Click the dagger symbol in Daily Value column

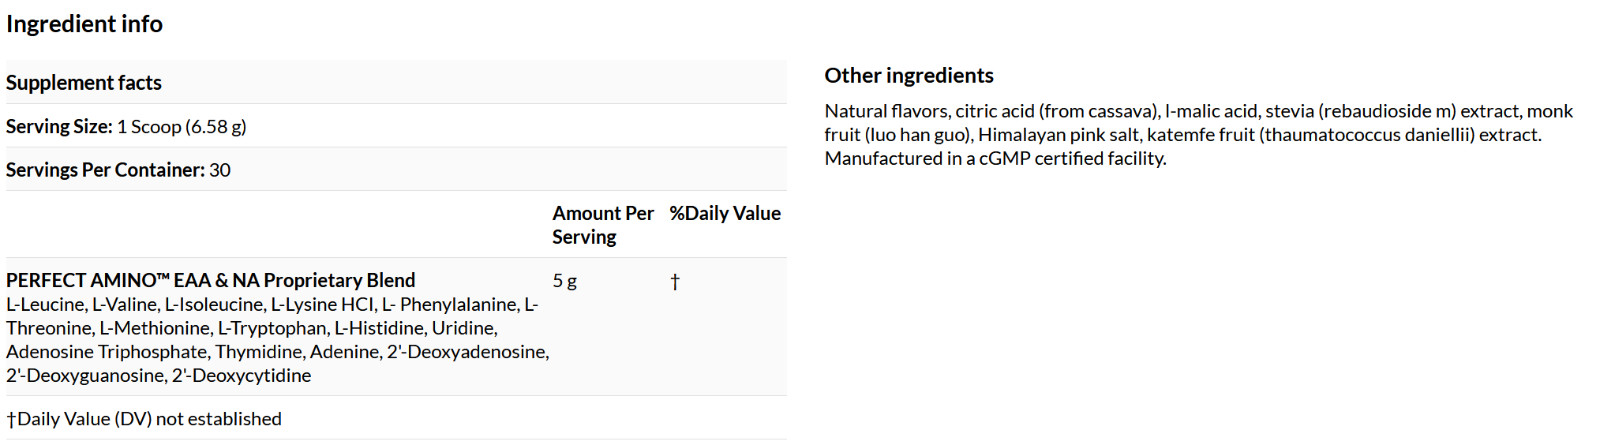[675, 282]
